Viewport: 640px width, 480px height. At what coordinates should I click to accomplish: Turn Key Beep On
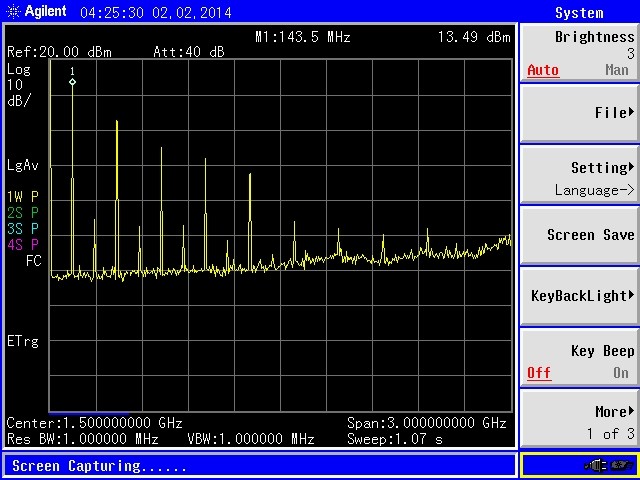[620, 373]
